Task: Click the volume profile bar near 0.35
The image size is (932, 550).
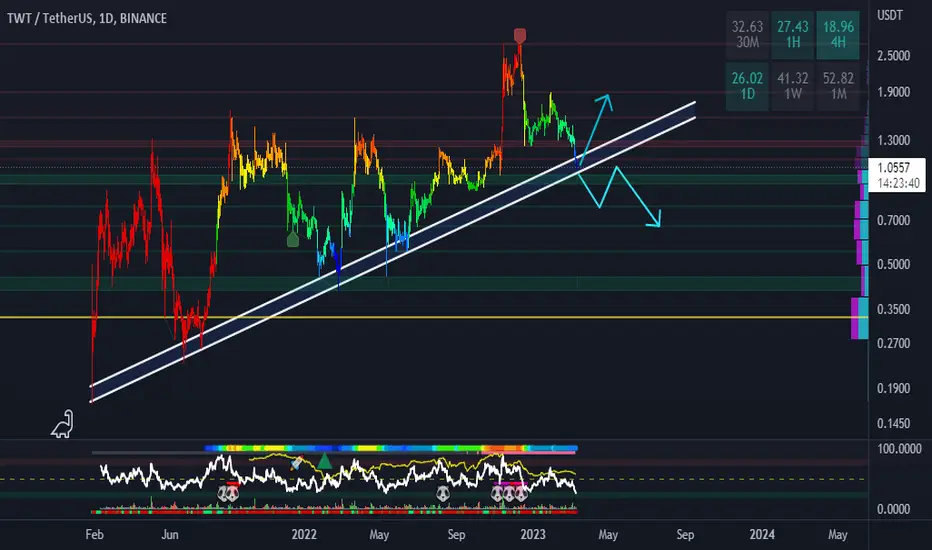Action: (x=859, y=318)
